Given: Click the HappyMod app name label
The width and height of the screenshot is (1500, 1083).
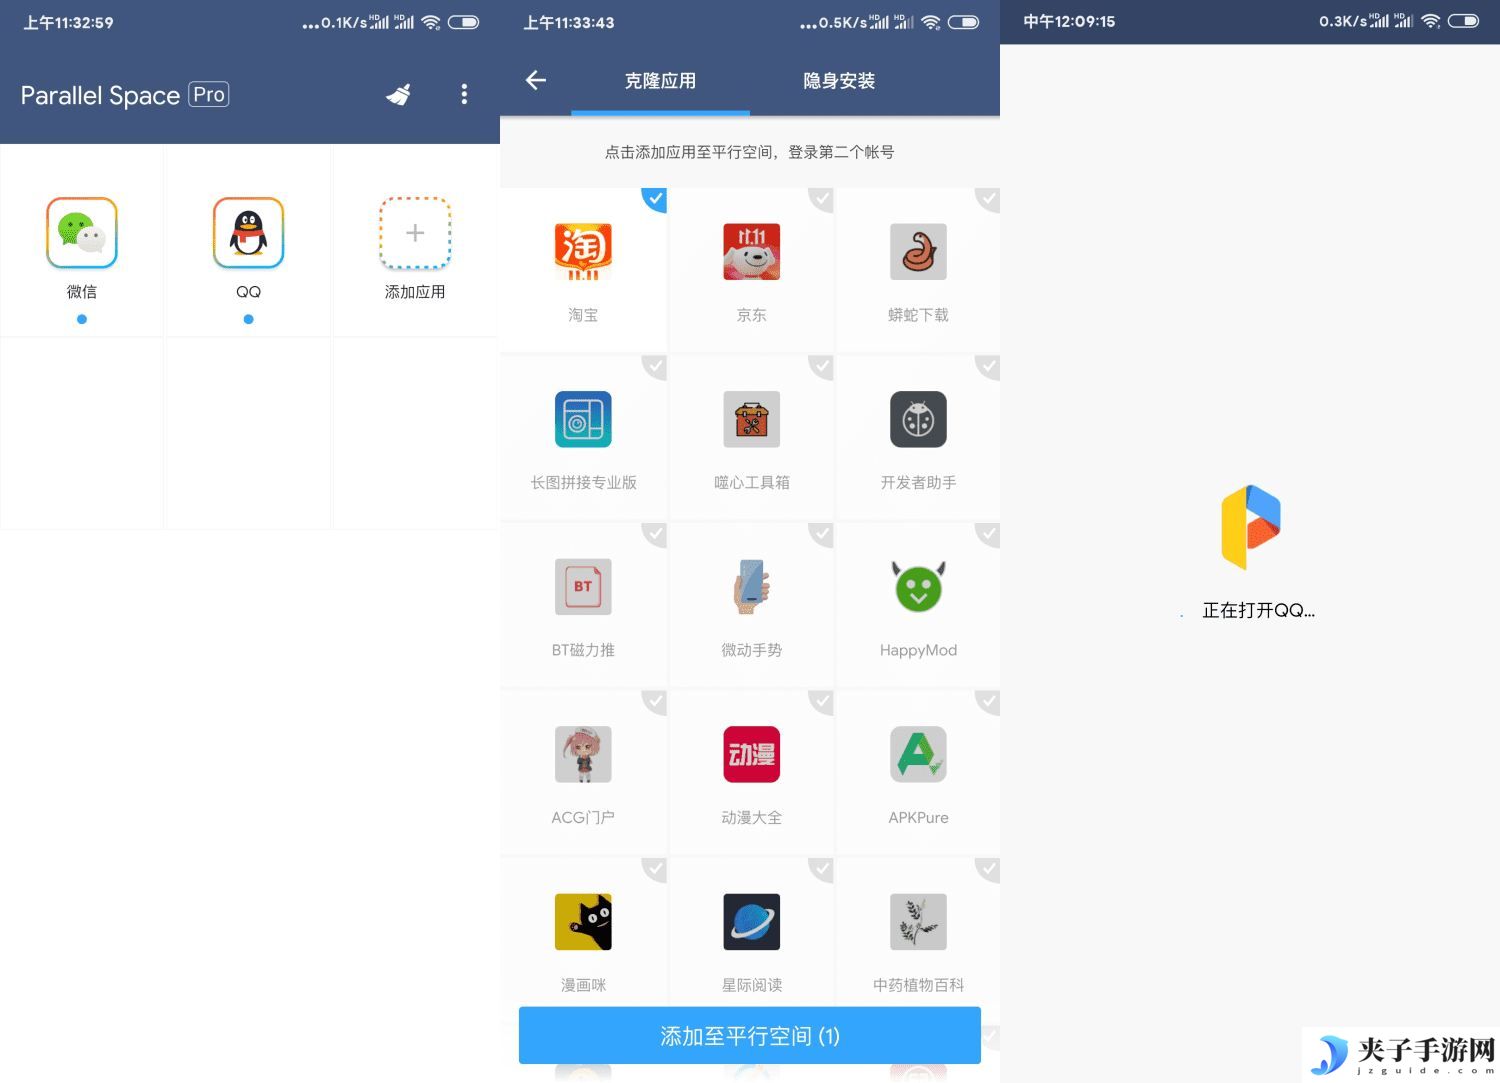Looking at the screenshot, I should (x=918, y=650).
